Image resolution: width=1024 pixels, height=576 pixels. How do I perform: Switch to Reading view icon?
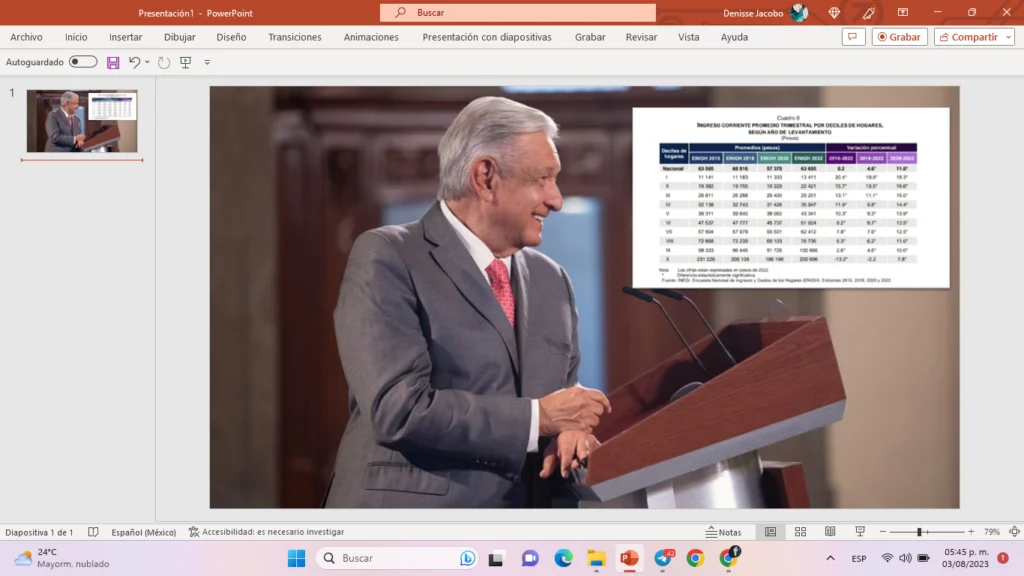[x=830, y=532]
